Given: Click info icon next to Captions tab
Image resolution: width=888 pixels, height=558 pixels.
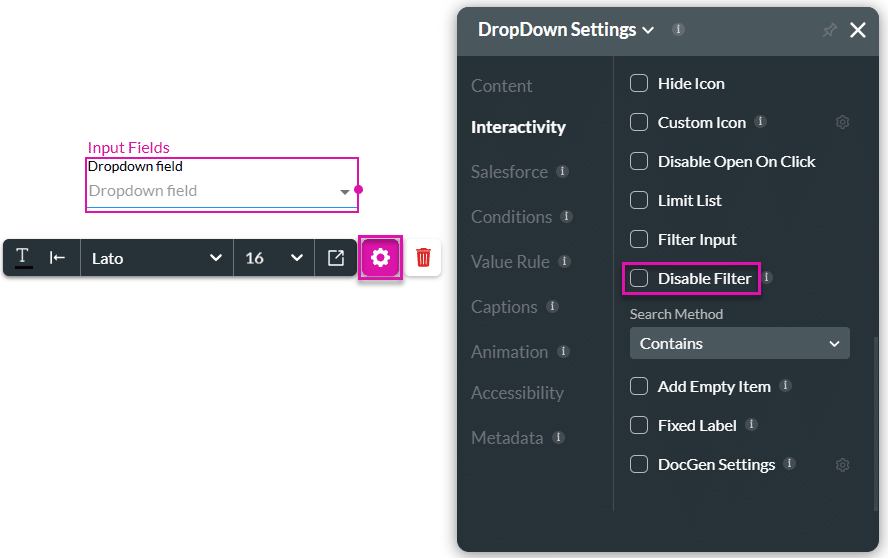Looking at the screenshot, I should pos(552,306).
